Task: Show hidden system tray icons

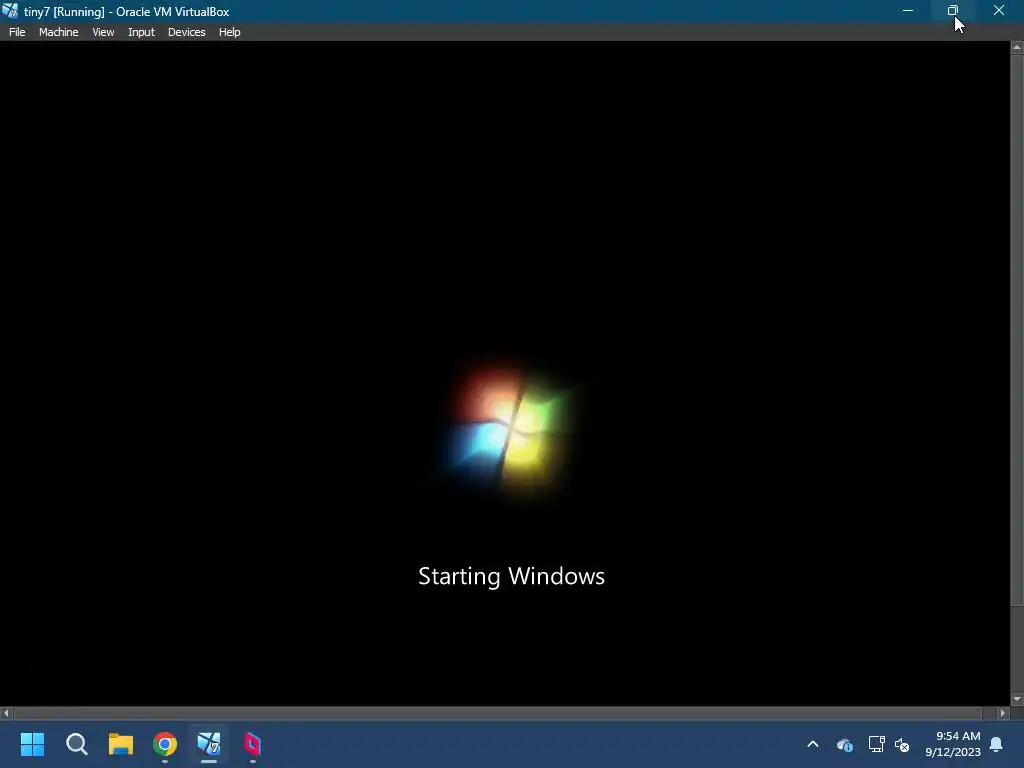Action: (x=813, y=744)
